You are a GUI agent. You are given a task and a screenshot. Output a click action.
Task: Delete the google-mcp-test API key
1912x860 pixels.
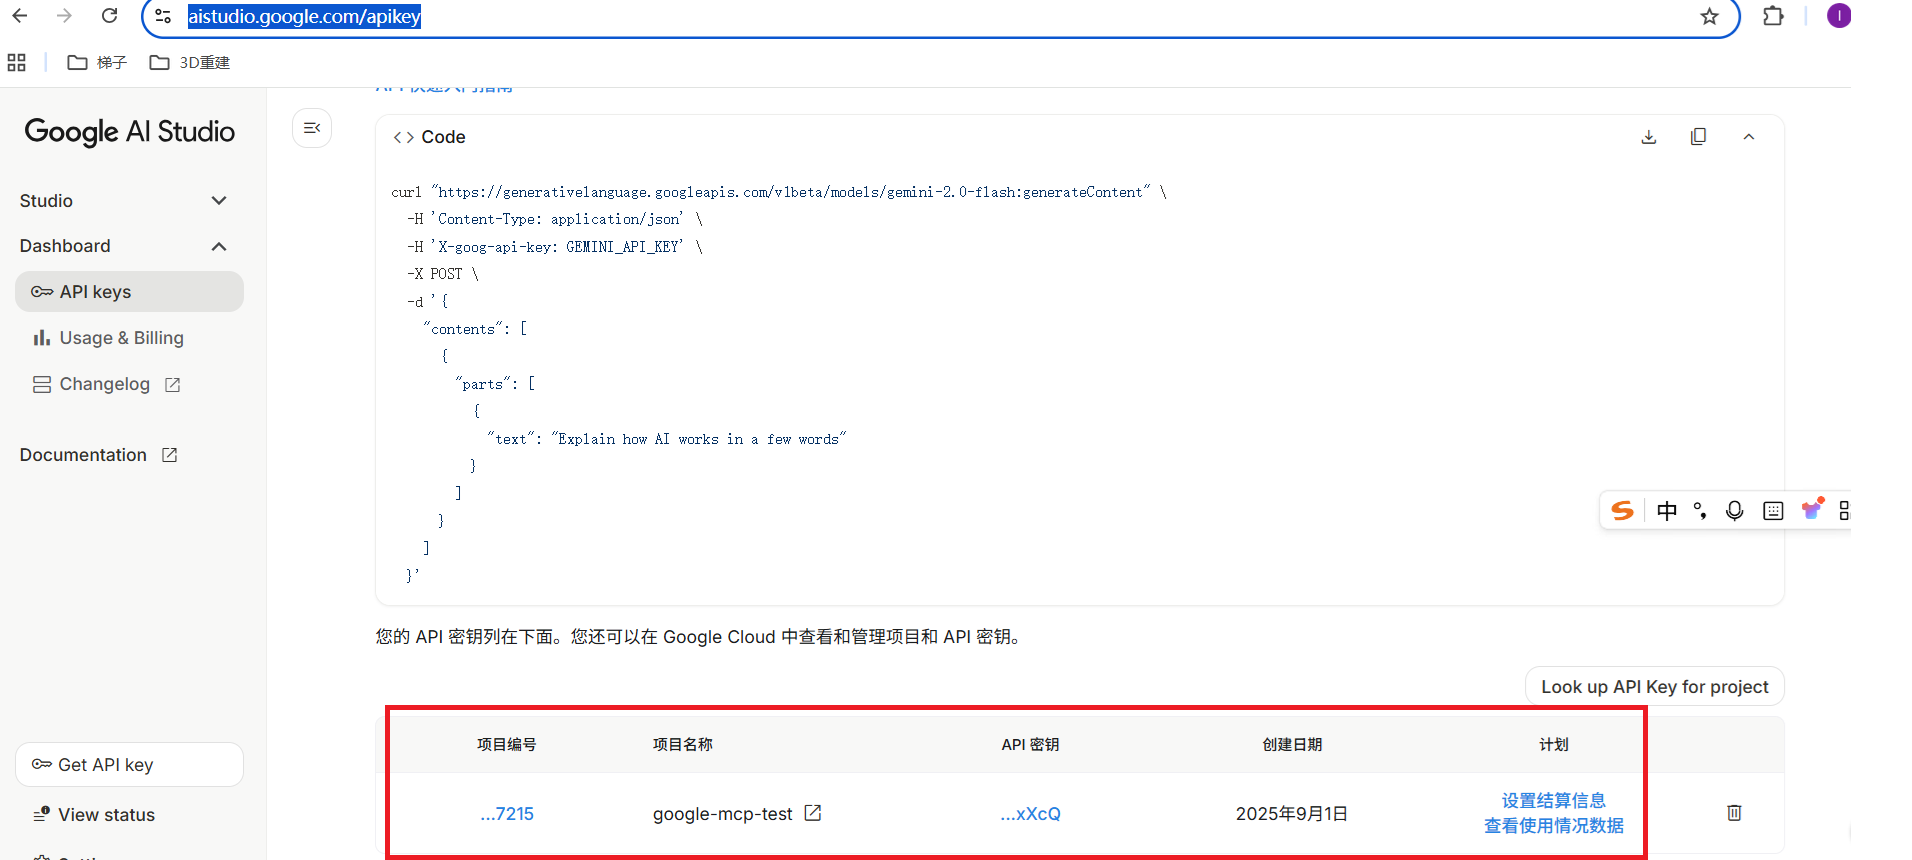pos(1734,812)
